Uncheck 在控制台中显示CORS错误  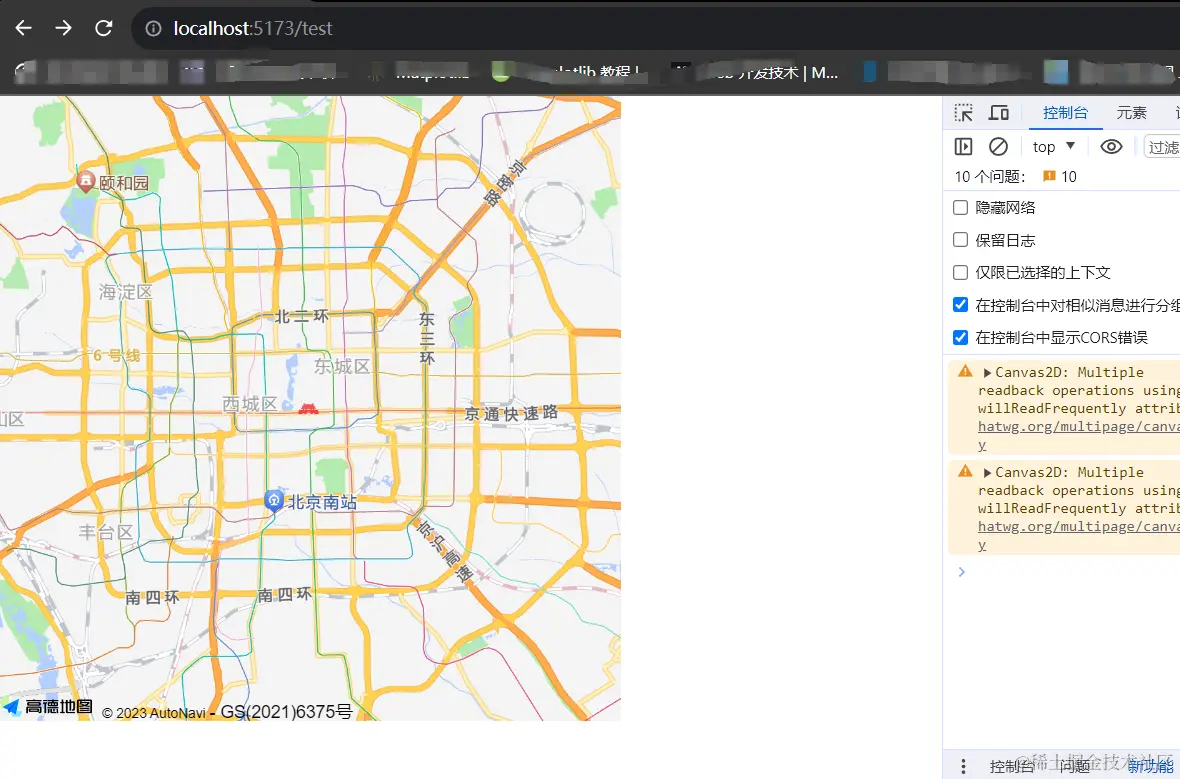(960, 336)
